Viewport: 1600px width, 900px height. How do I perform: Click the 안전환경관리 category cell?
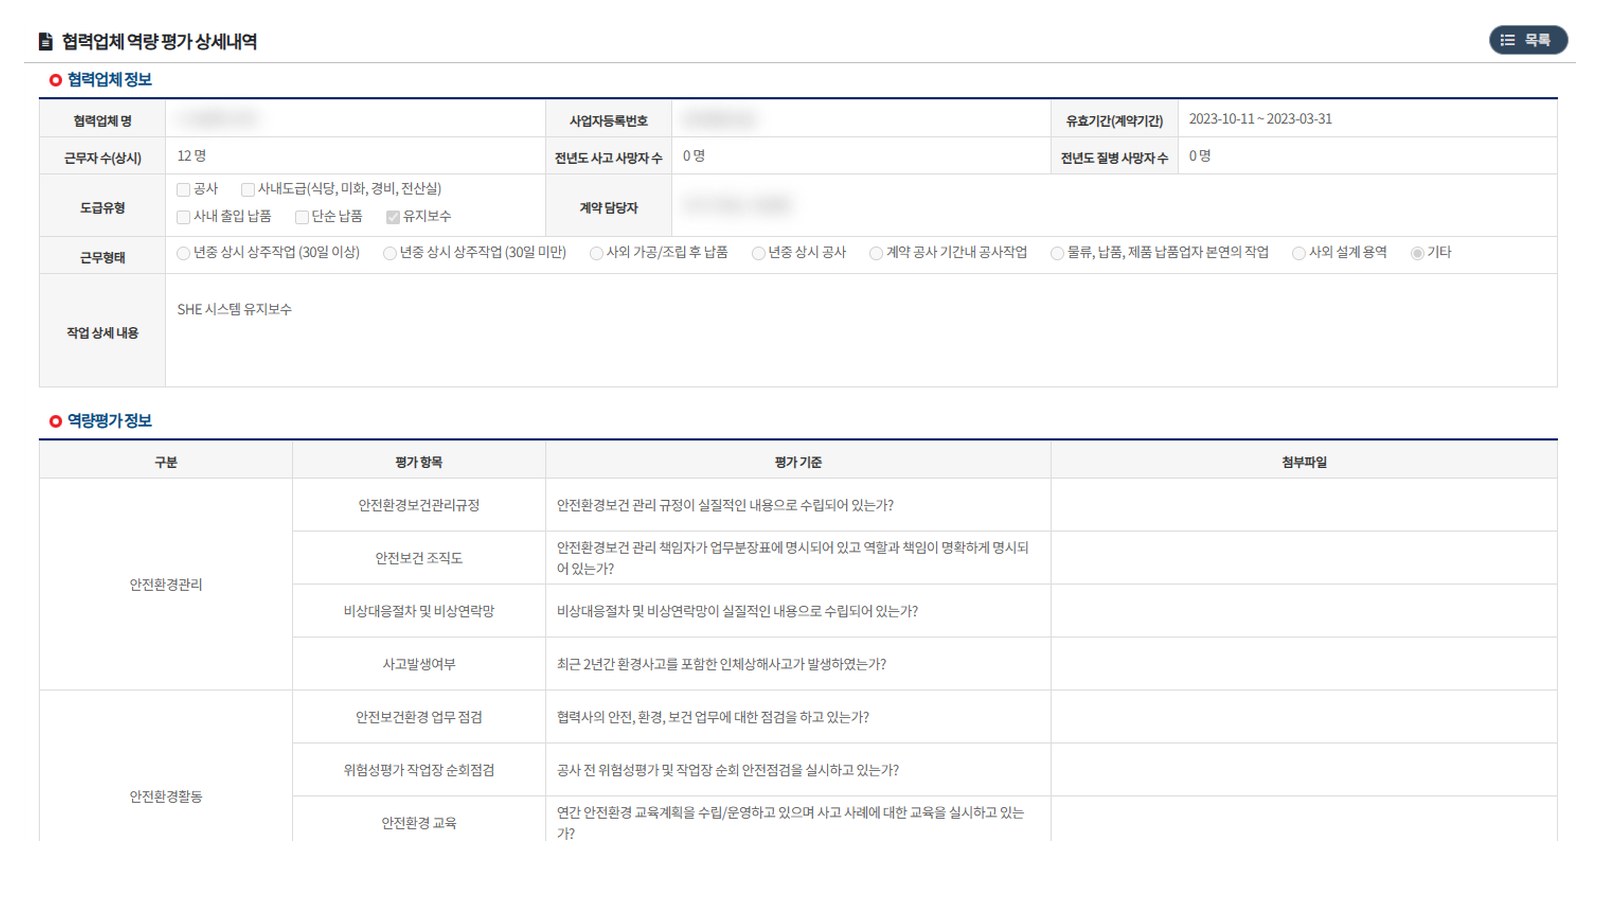click(166, 584)
